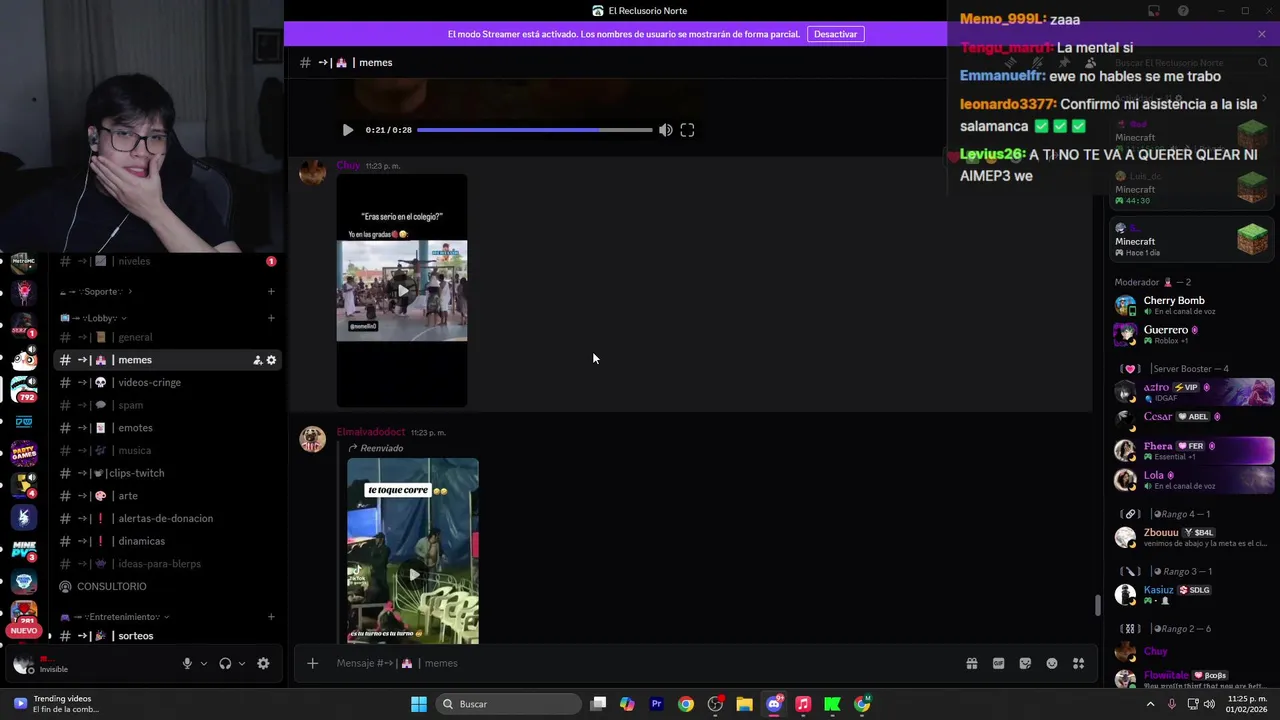
Task: Click the plus attach button in message bar
Action: 312,663
